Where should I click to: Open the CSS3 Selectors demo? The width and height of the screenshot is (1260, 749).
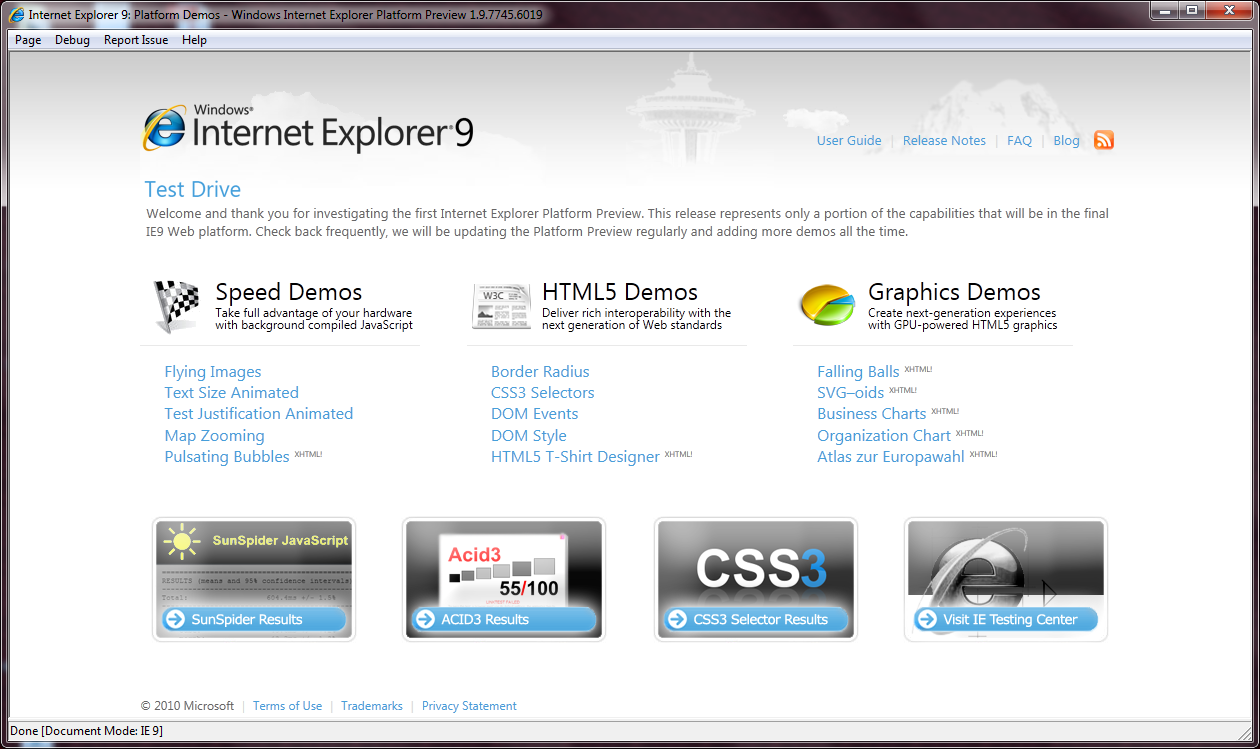543,393
